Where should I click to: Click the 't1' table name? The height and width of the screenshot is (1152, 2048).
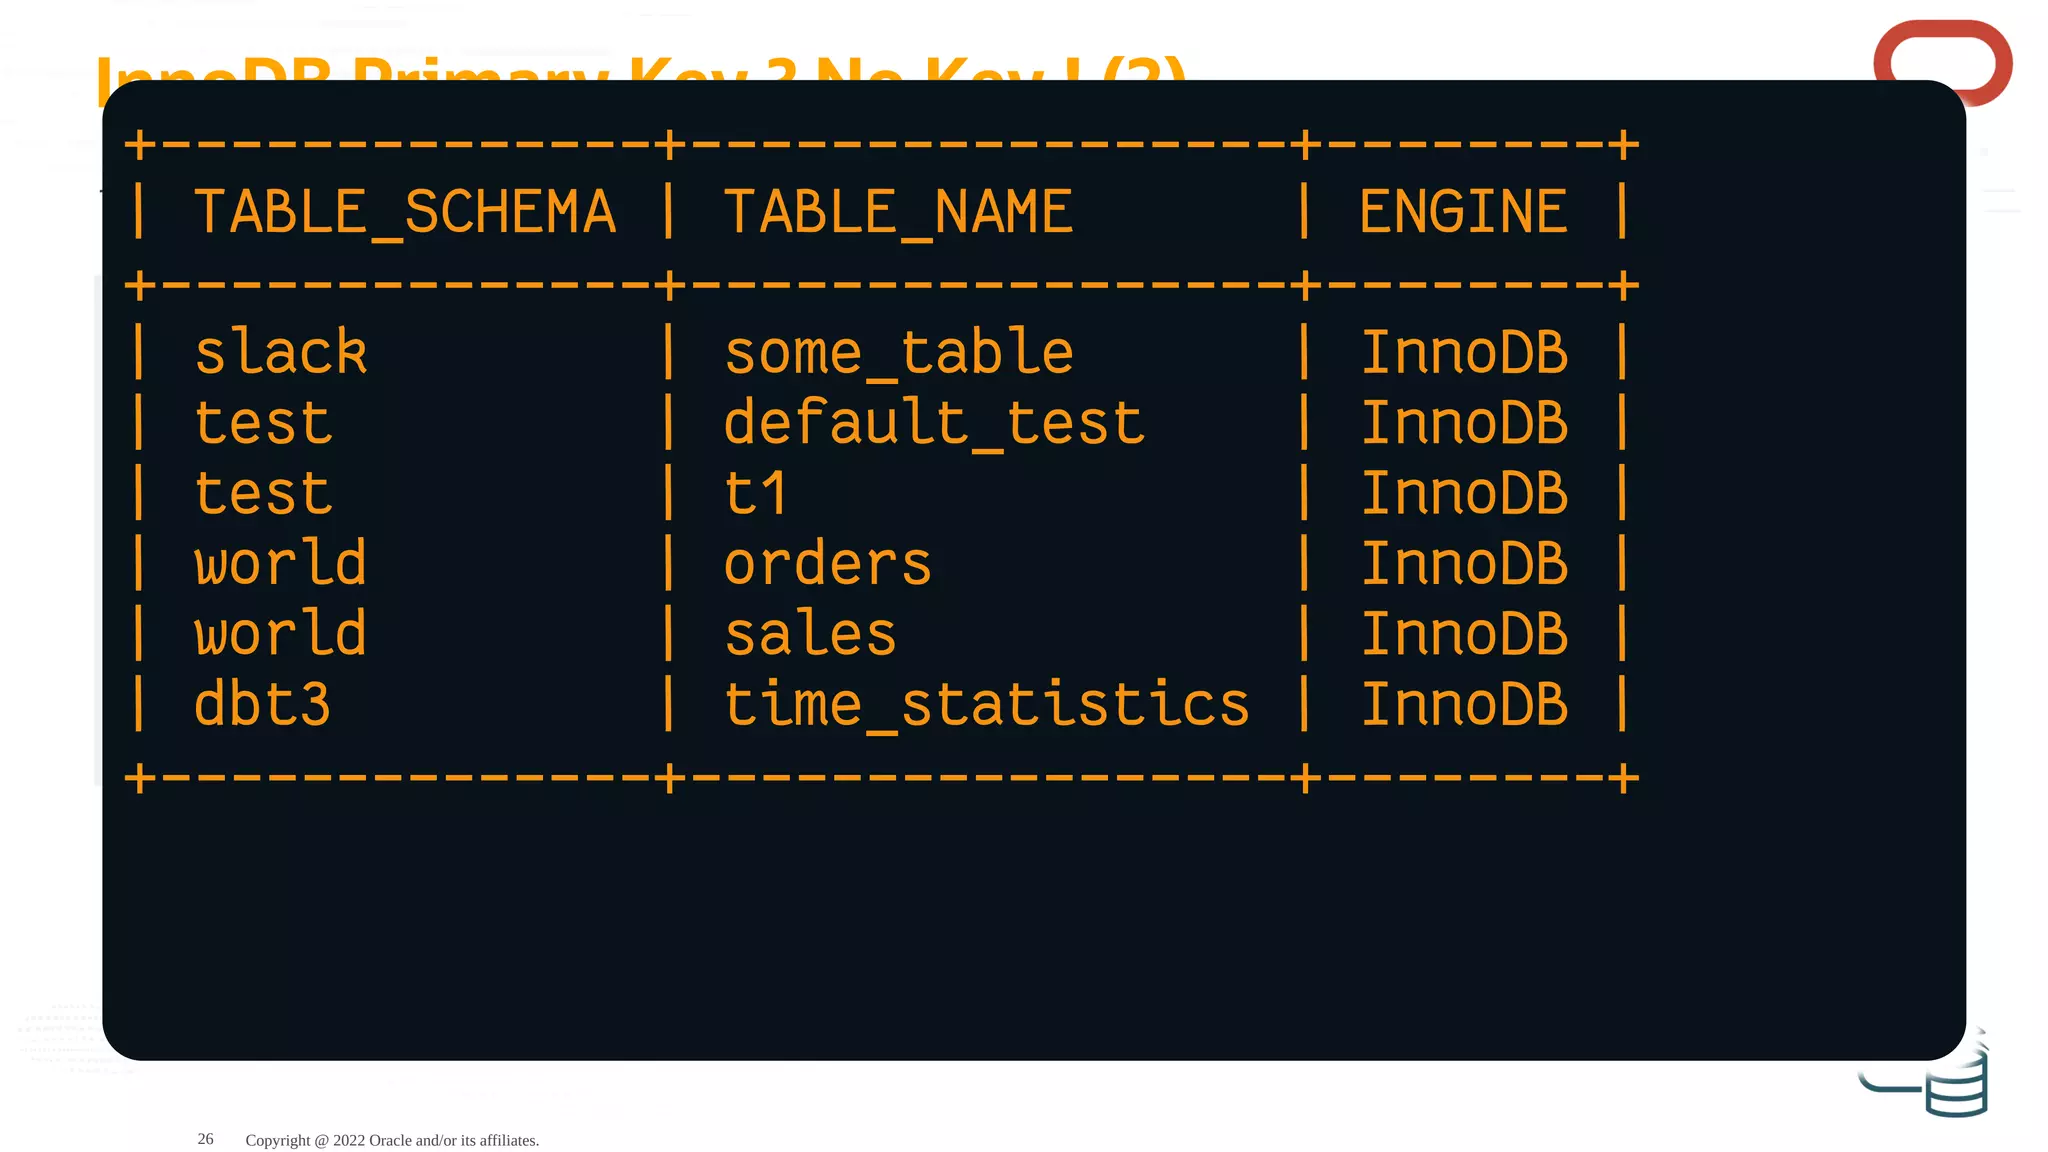756,493
